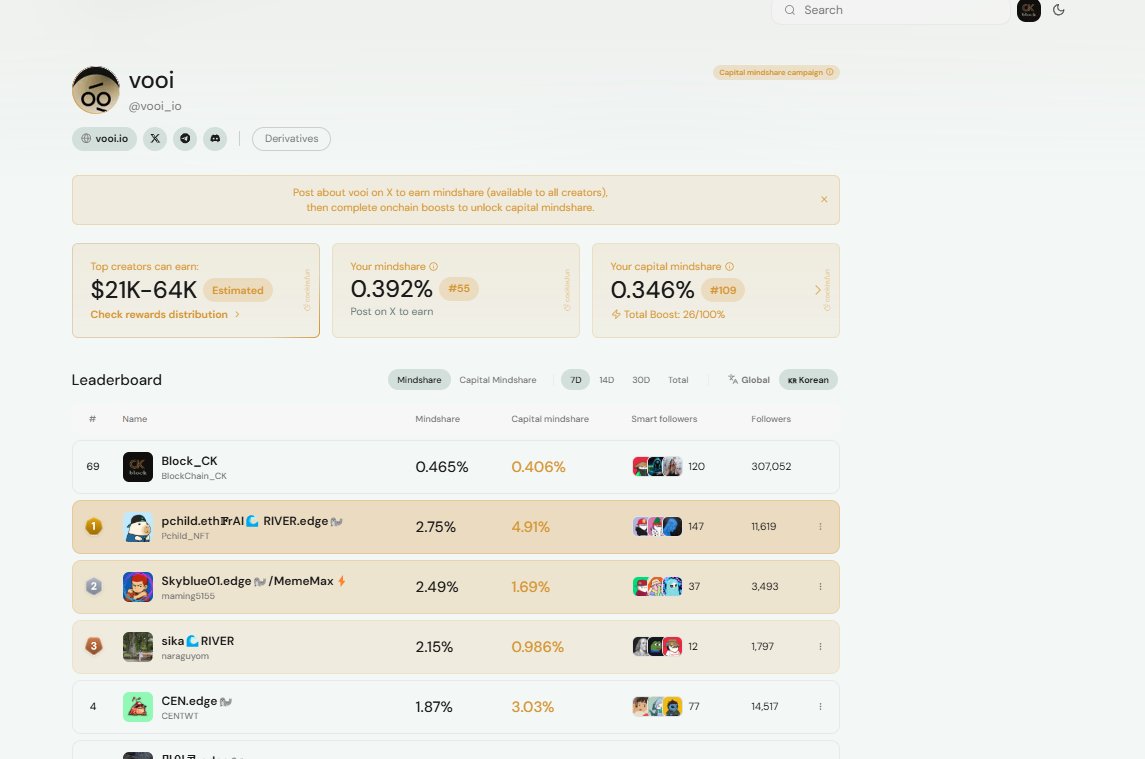Click the #55 mindshare rank badge
The height and width of the screenshot is (759, 1145).
pyautogui.click(x=459, y=289)
